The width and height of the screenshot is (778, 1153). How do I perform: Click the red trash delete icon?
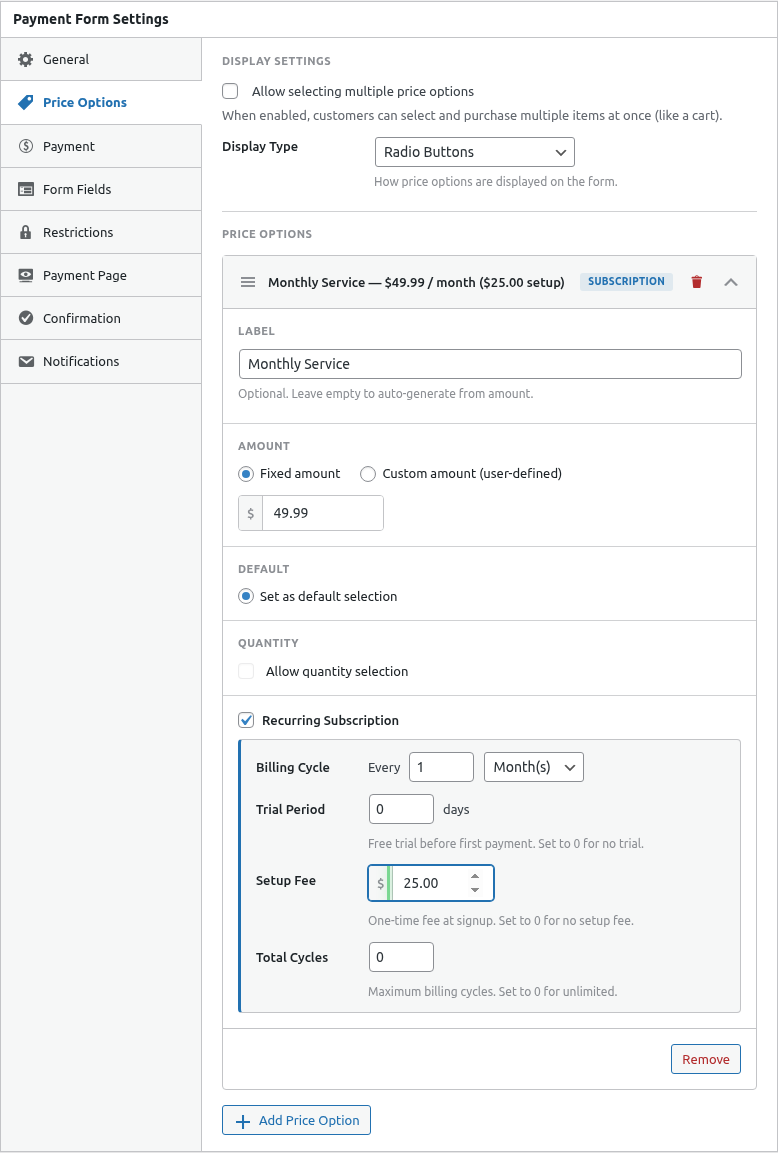(x=697, y=282)
